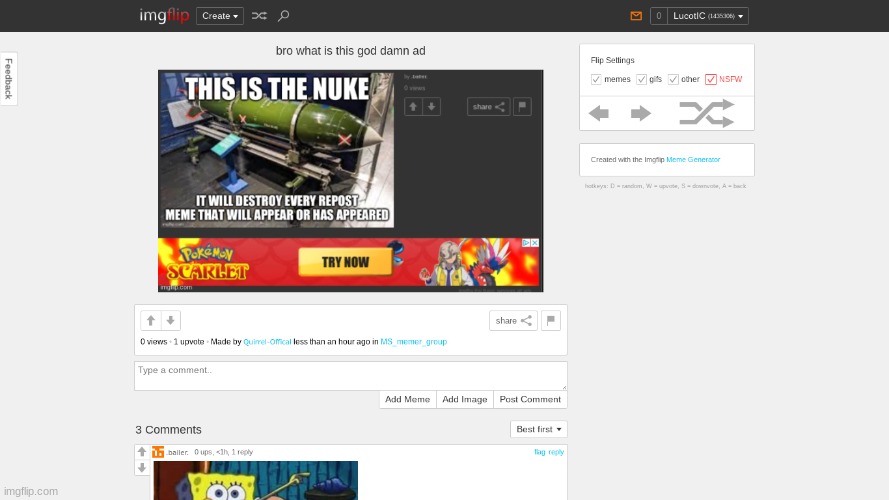
Task: Open the MS_memer_group stream link
Action: click(x=413, y=342)
